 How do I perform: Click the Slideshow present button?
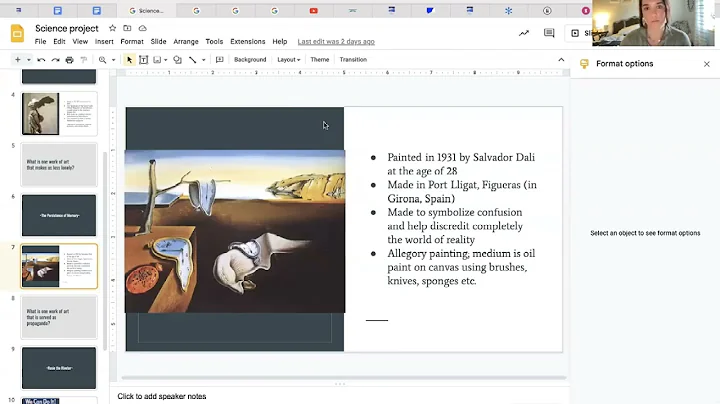(x=580, y=33)
